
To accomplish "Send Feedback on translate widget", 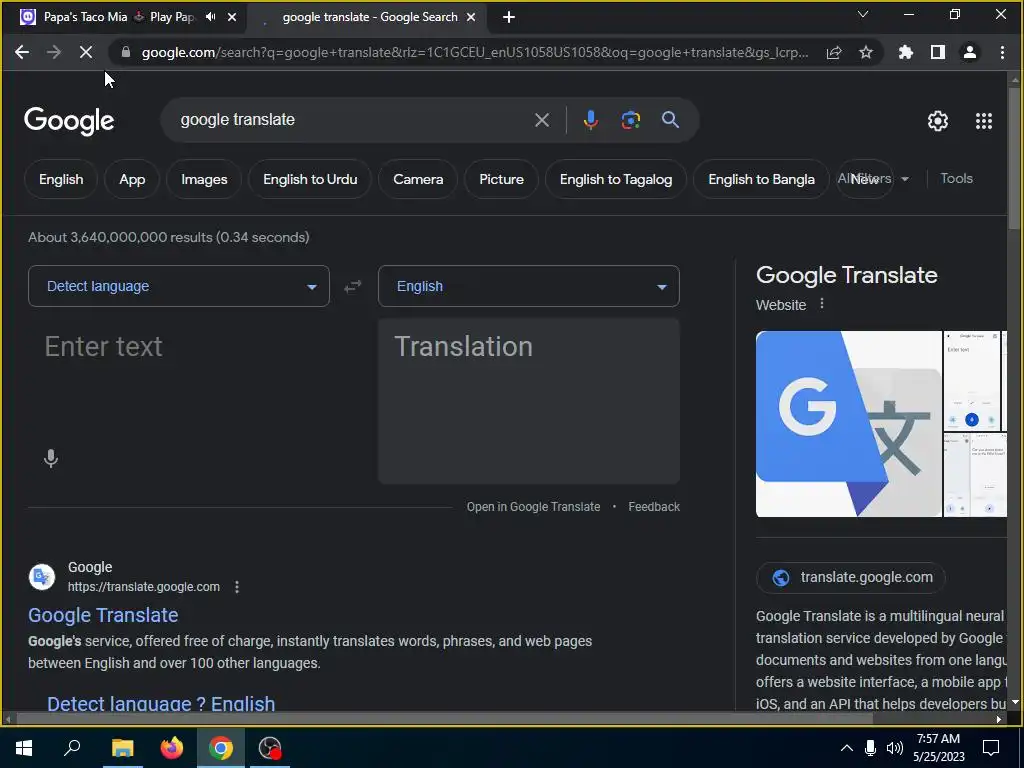I will (x=654, y=507).
